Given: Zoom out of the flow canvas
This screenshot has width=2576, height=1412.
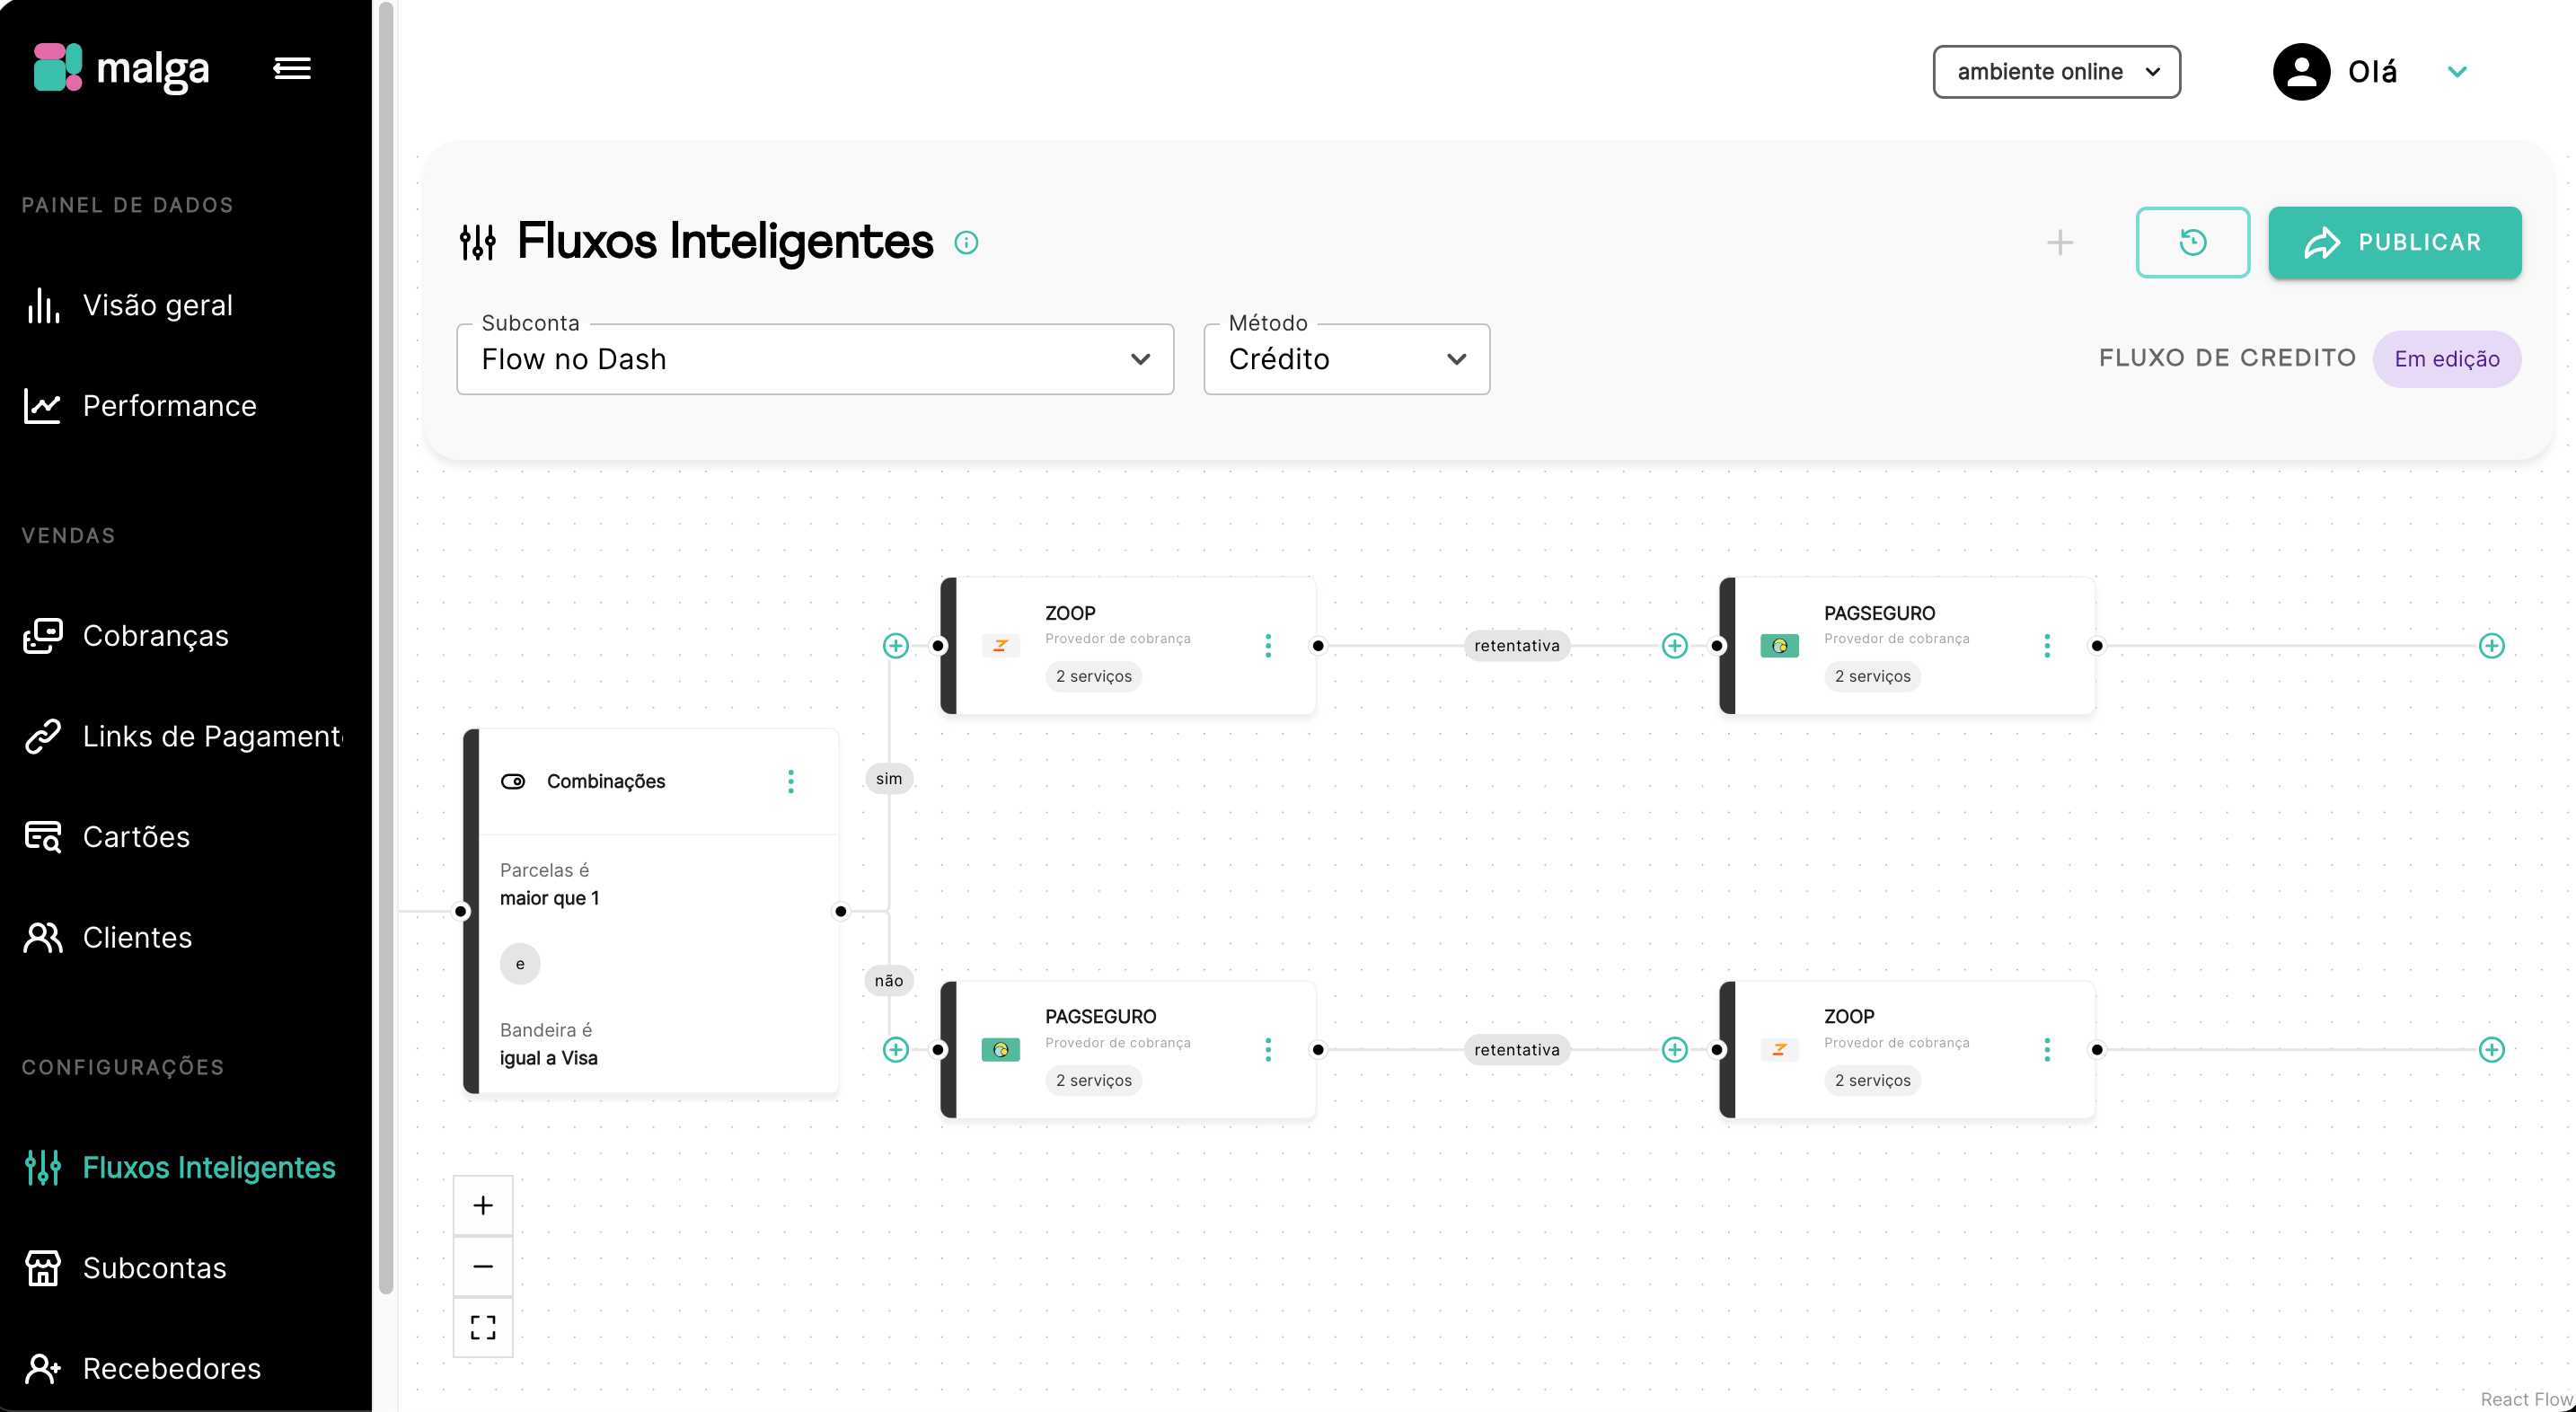Looking at the screenshot, I should coord(483,1266).
